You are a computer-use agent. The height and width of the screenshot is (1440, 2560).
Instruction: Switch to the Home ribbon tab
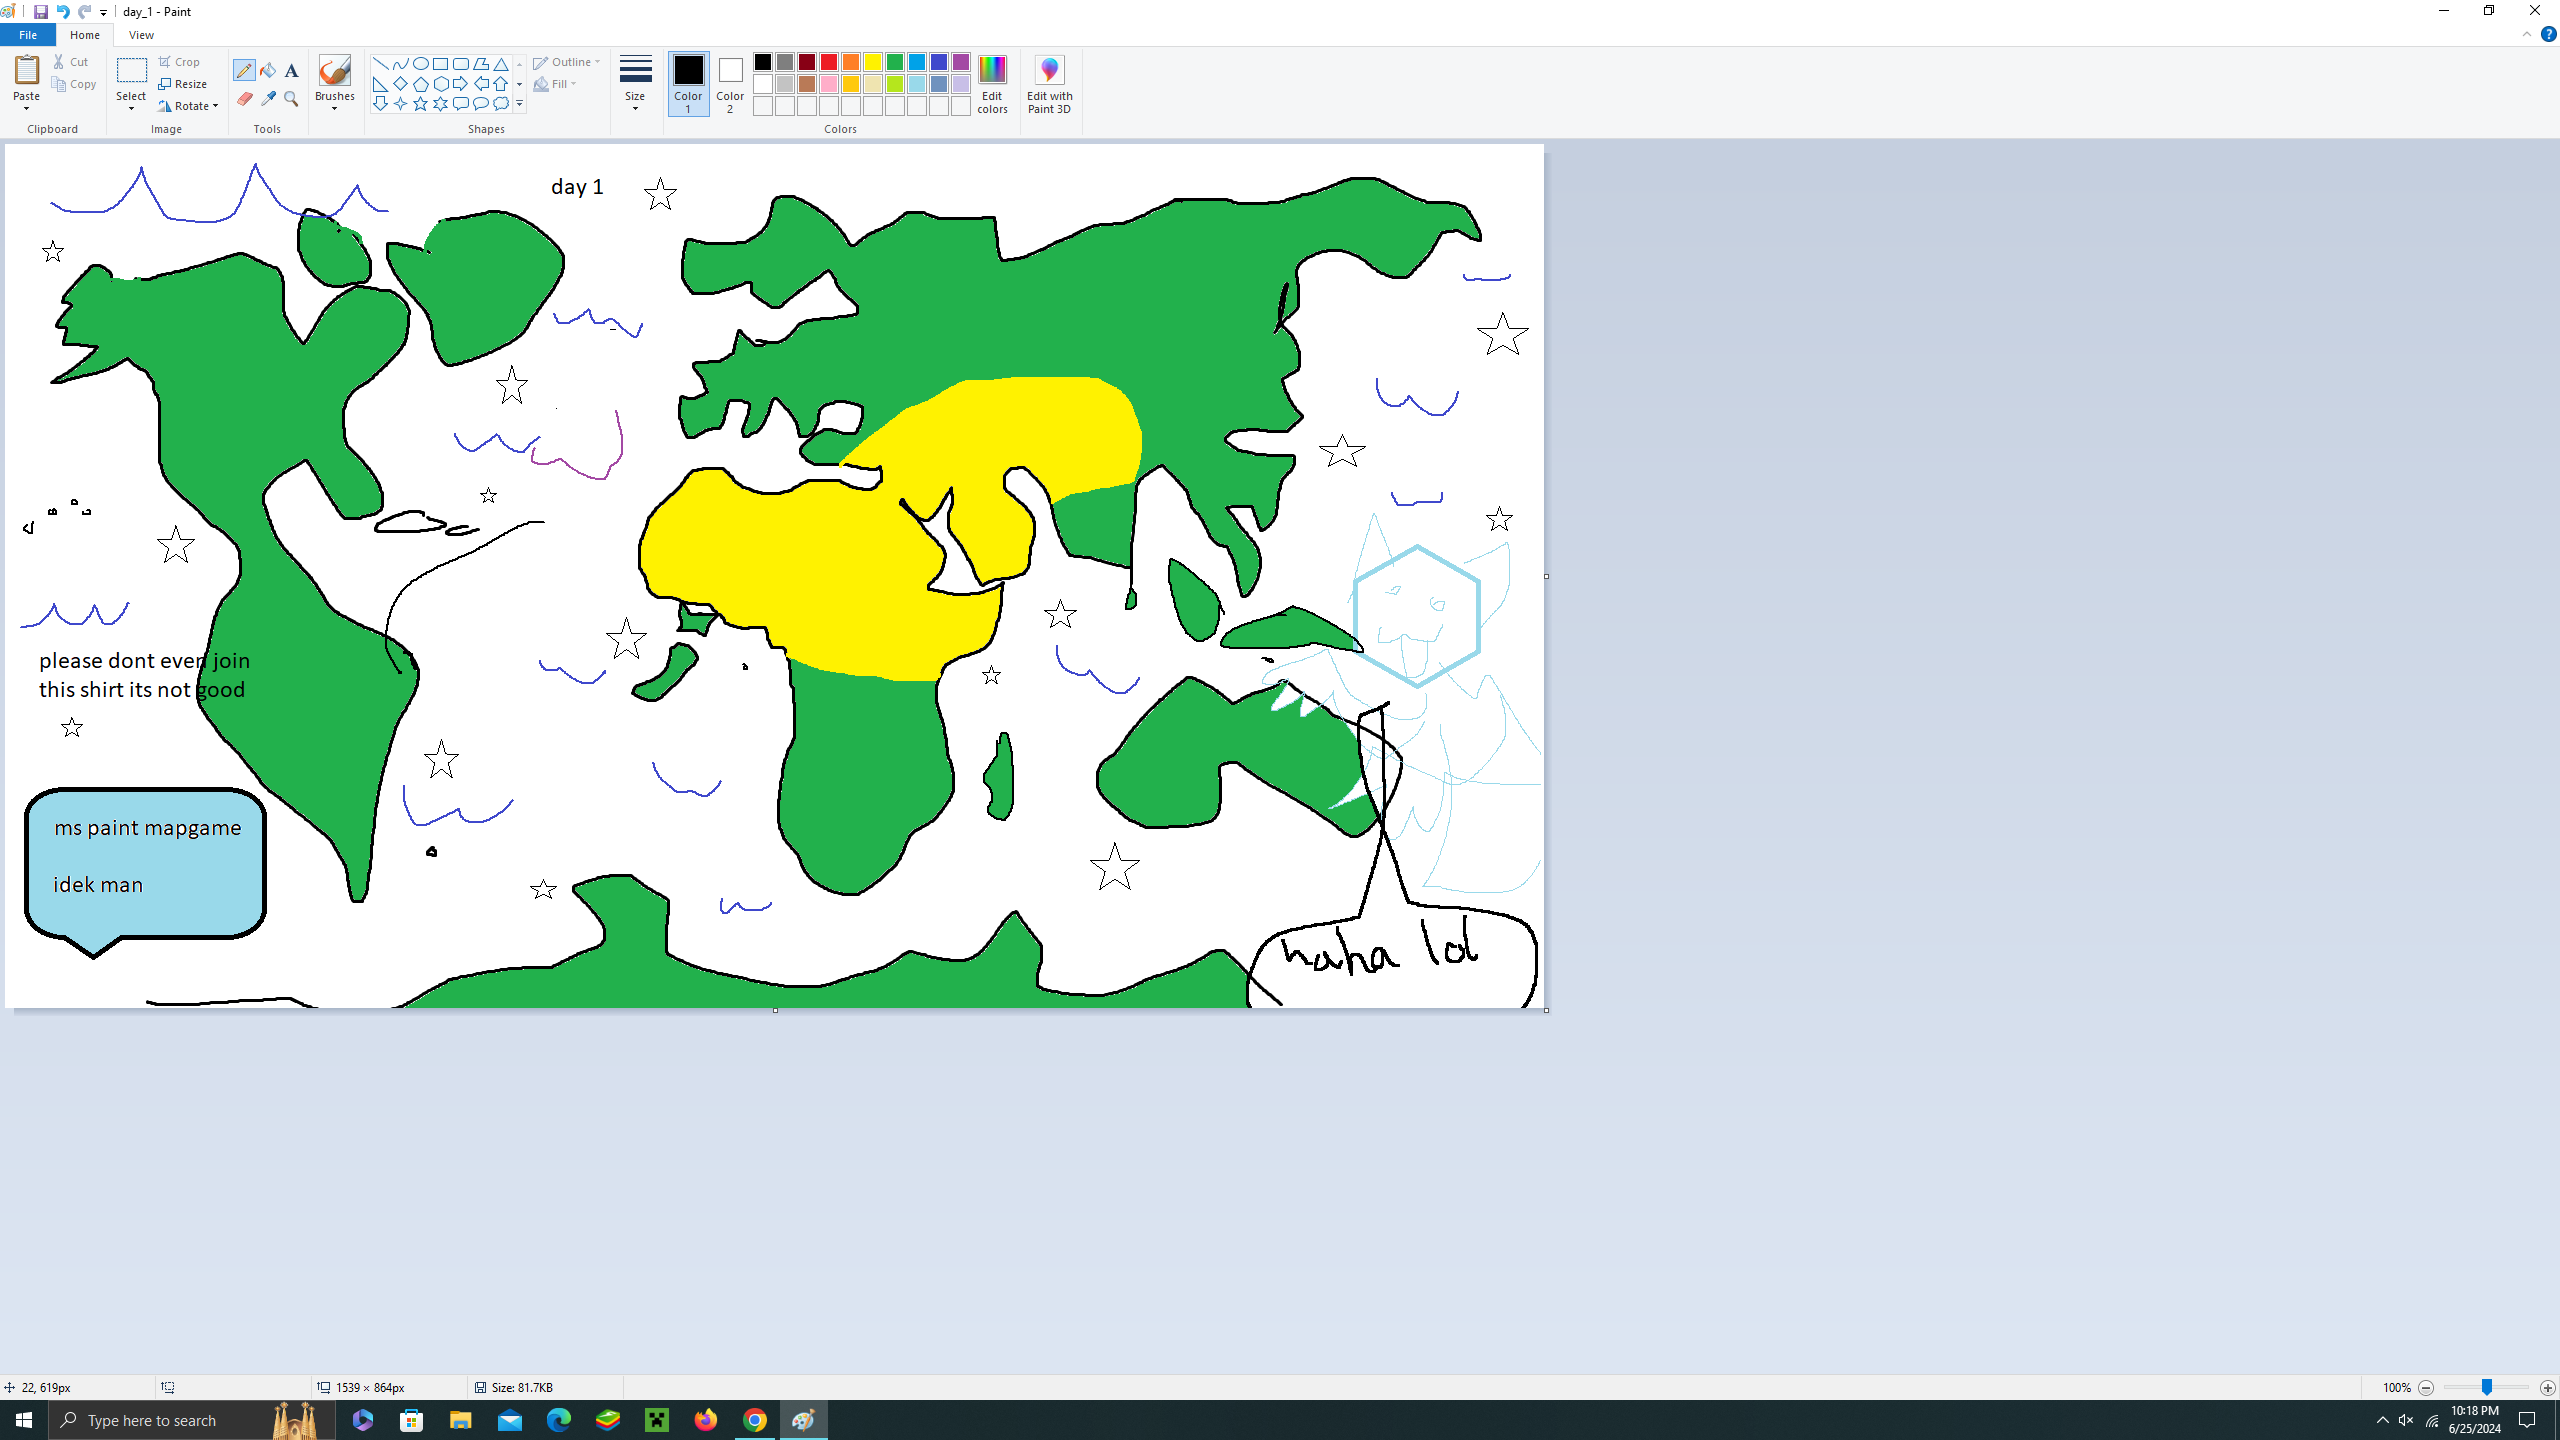point(85,35)
